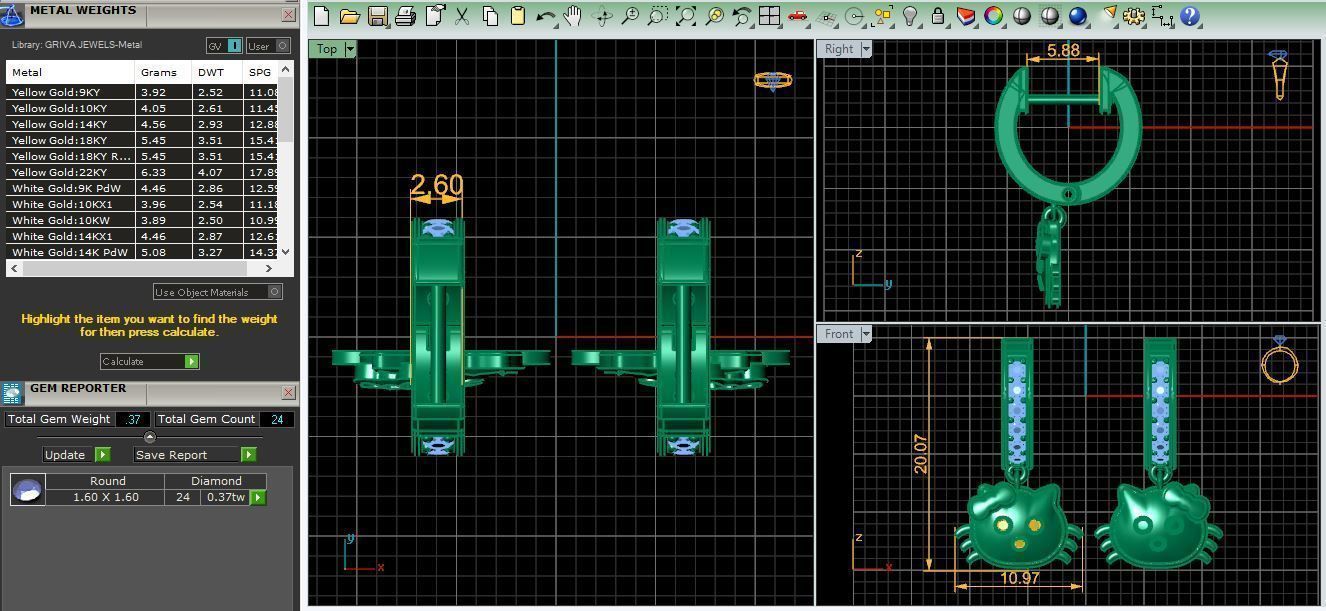The image size is (1326, 611).
Task: Click the DWT column header
Action: point(217,72)
